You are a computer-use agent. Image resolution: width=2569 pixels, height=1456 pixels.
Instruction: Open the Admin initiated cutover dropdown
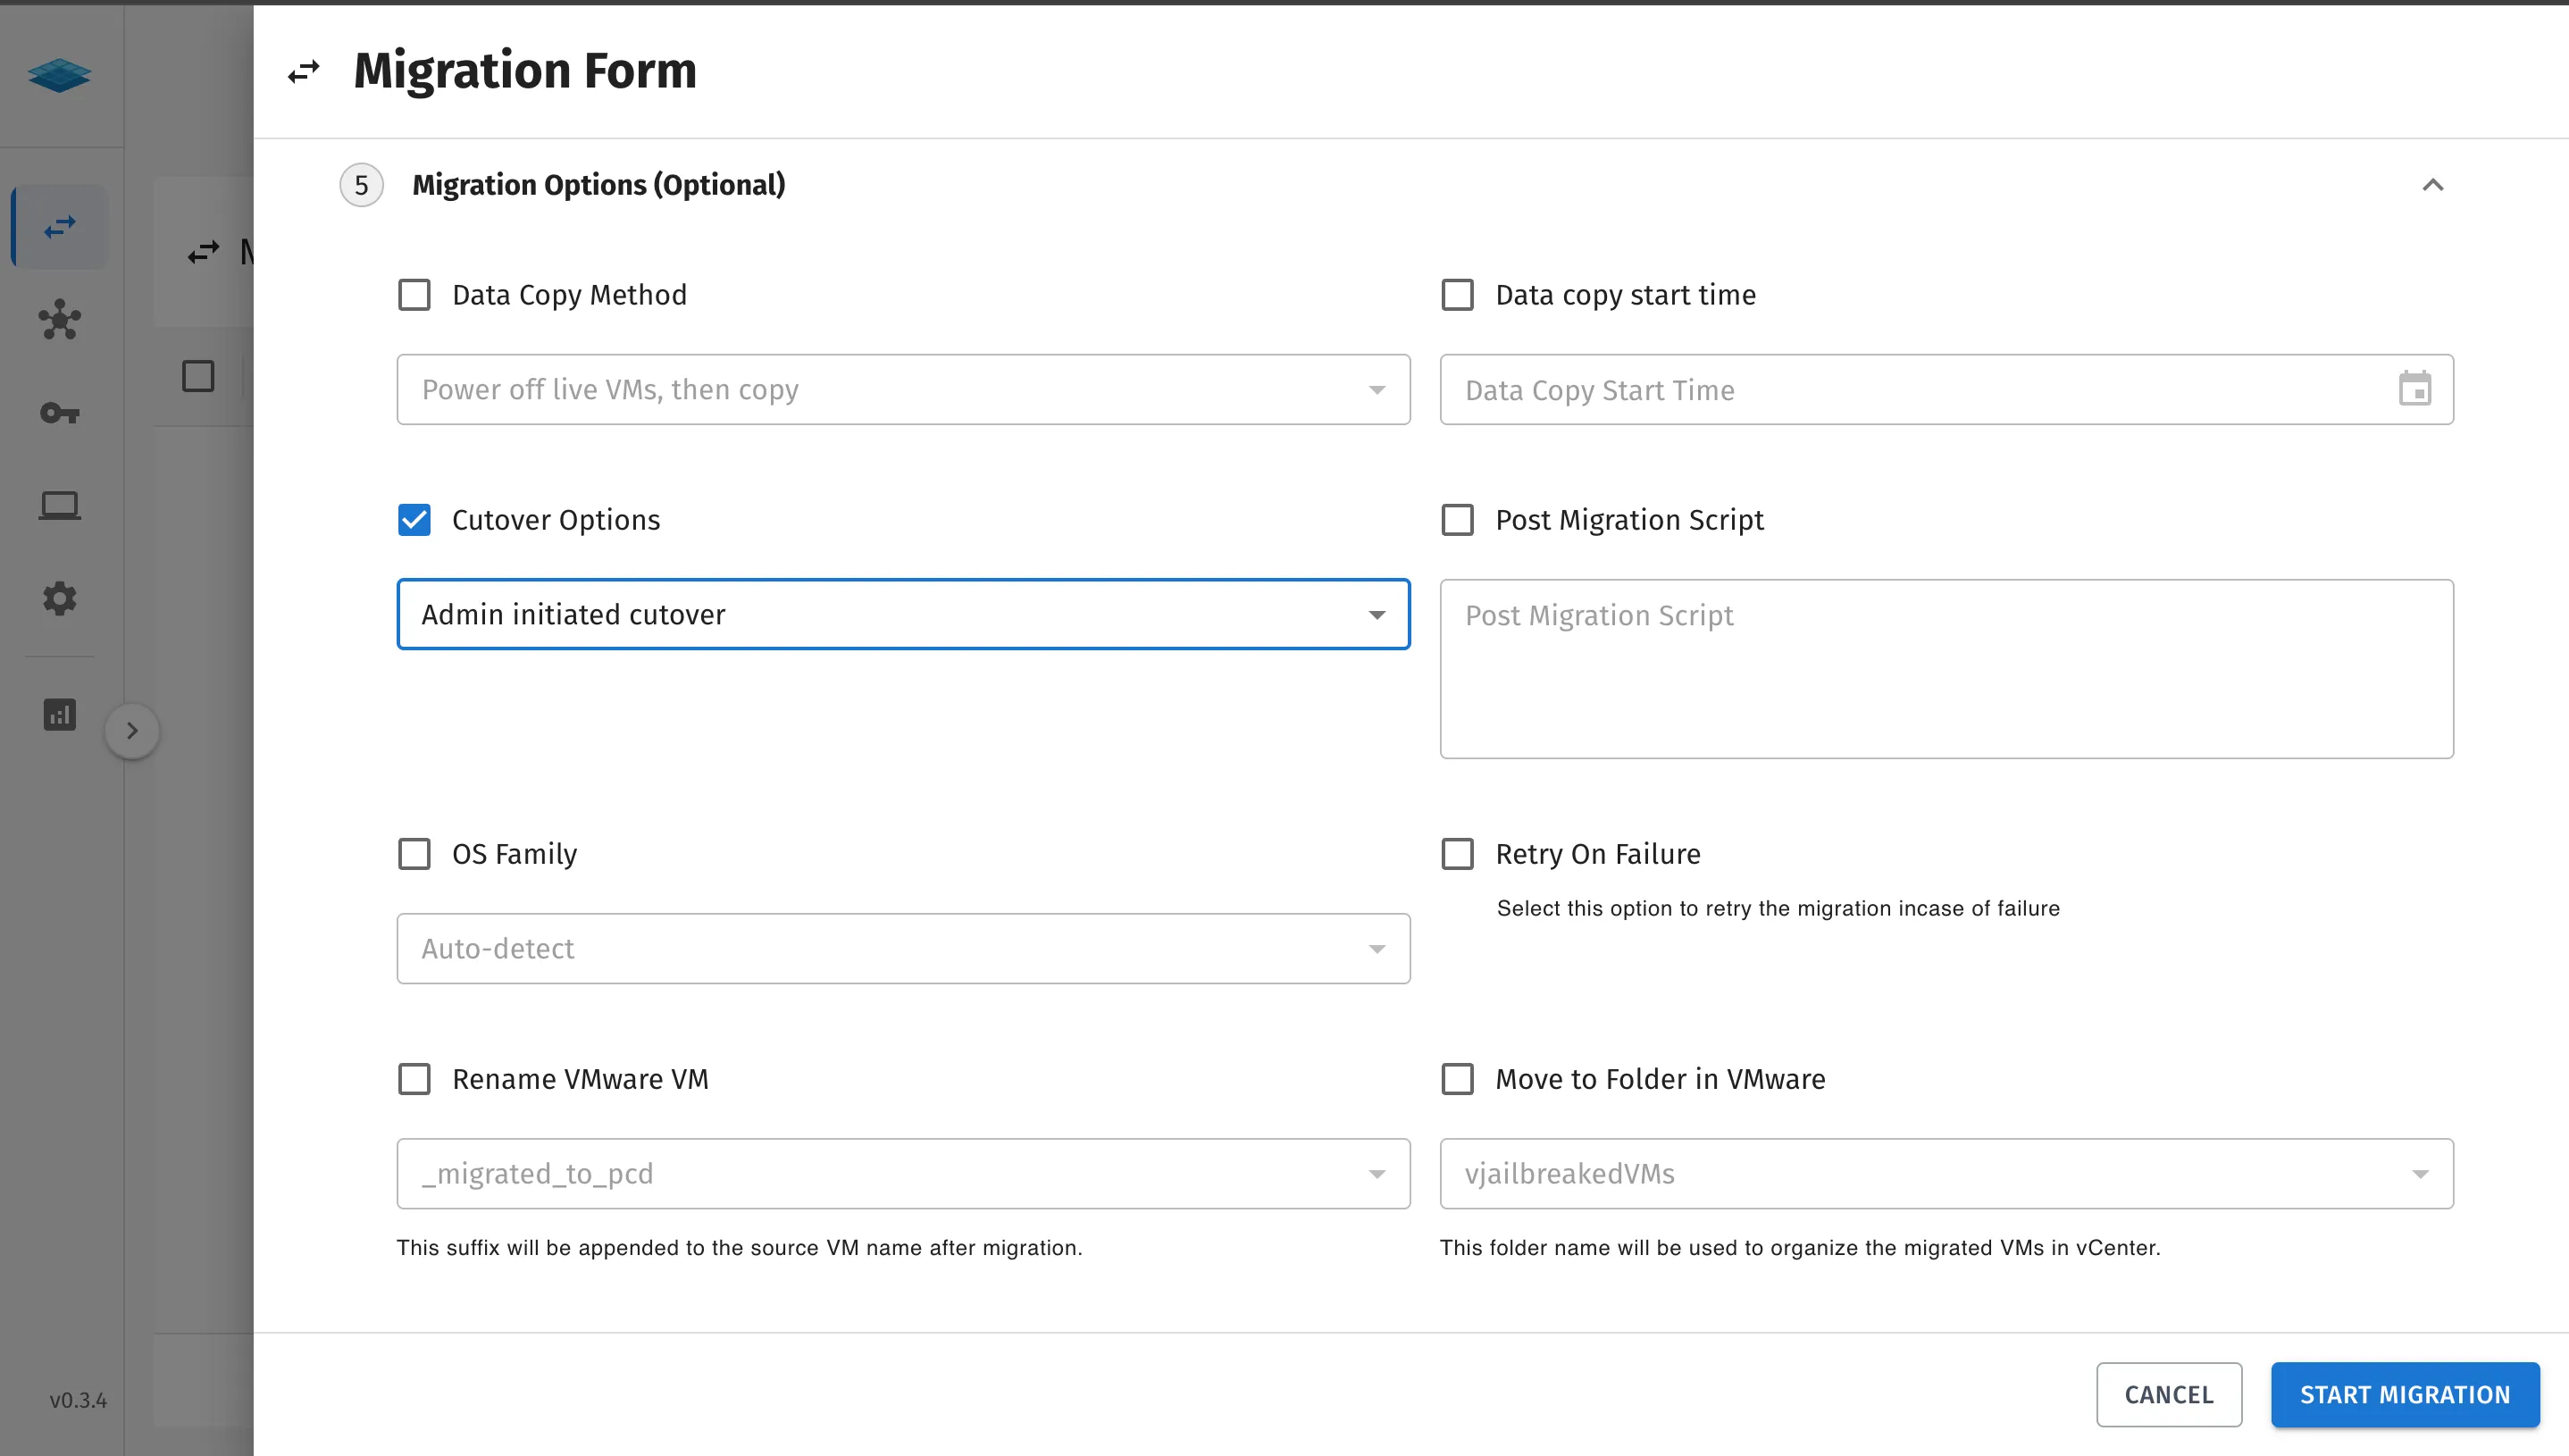tap(902, 614)
